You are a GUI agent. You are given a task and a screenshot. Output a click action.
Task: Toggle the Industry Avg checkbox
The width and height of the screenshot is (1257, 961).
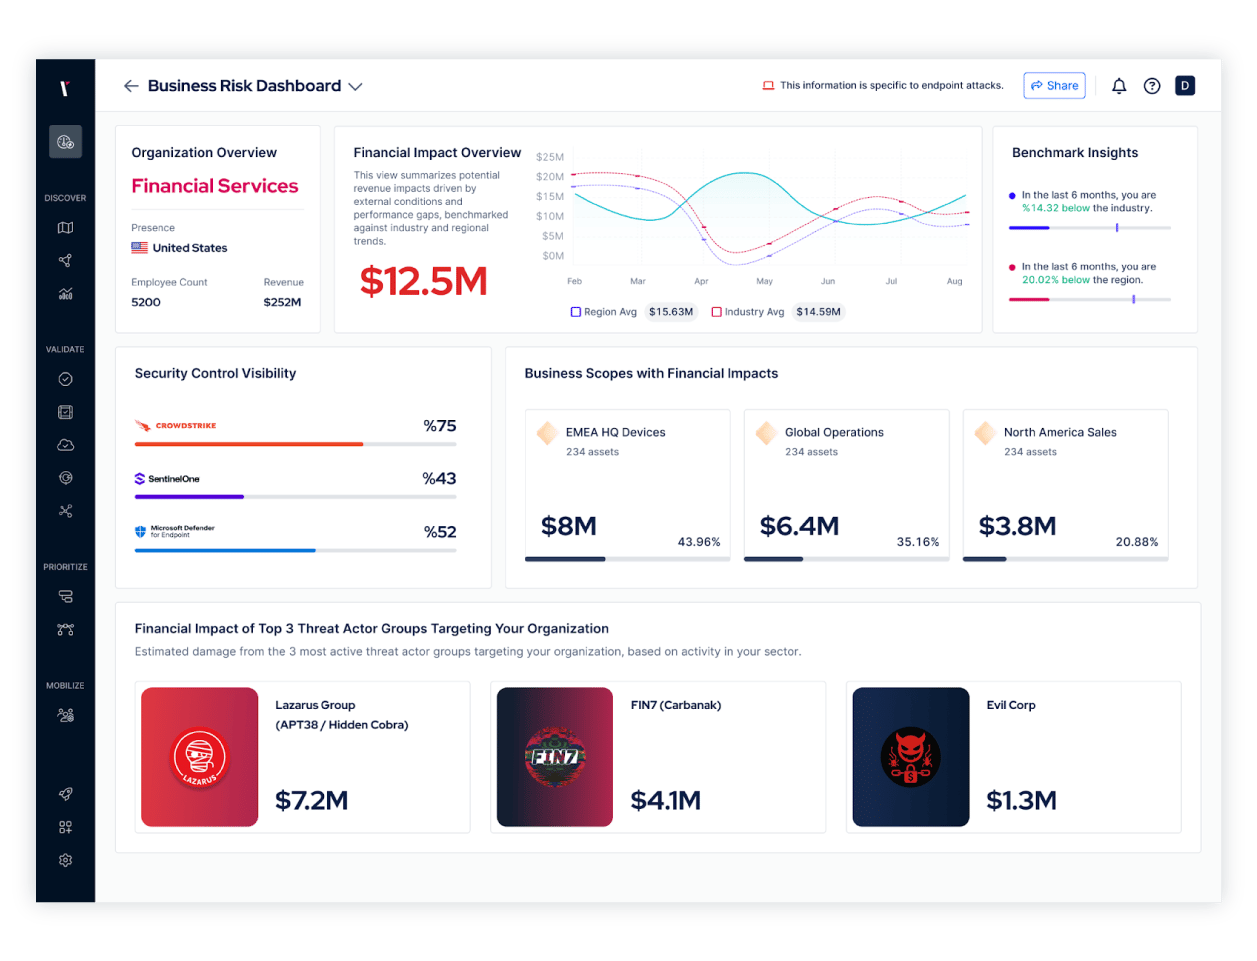point(716,312)
